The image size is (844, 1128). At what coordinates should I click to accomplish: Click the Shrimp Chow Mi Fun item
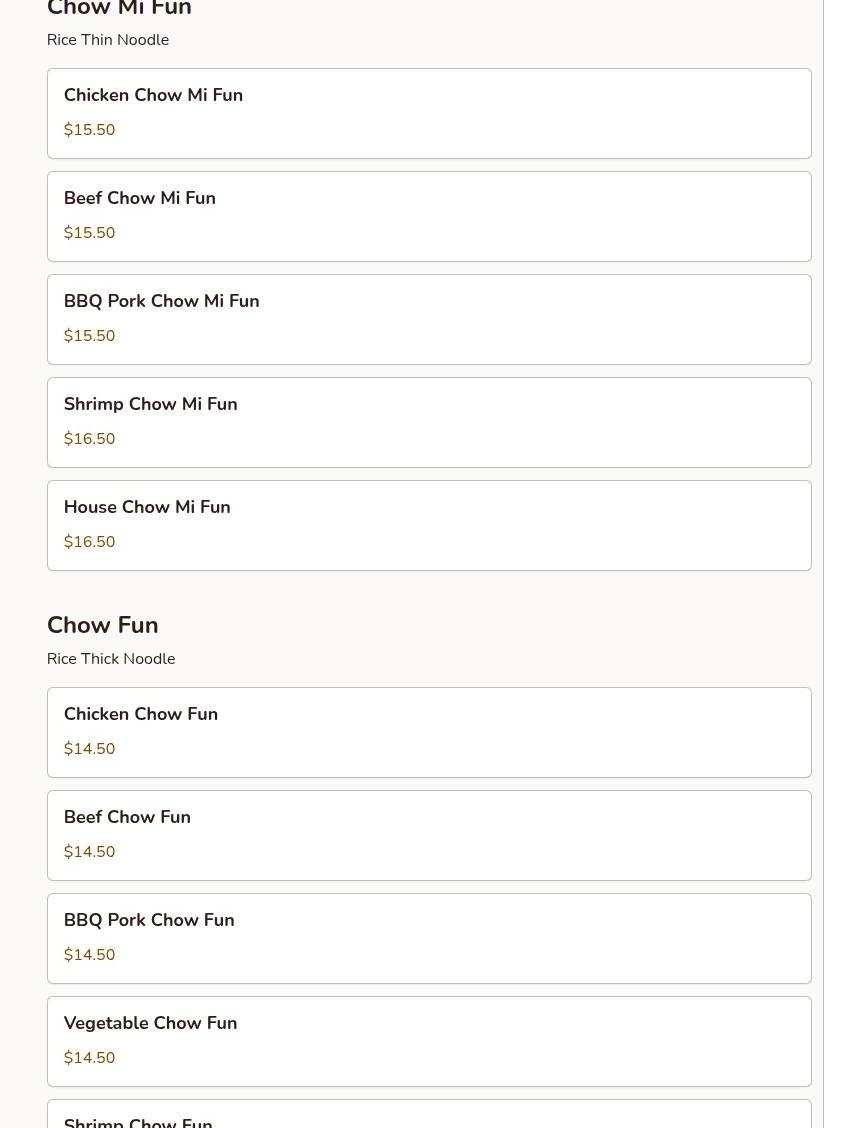click(429, 422)
